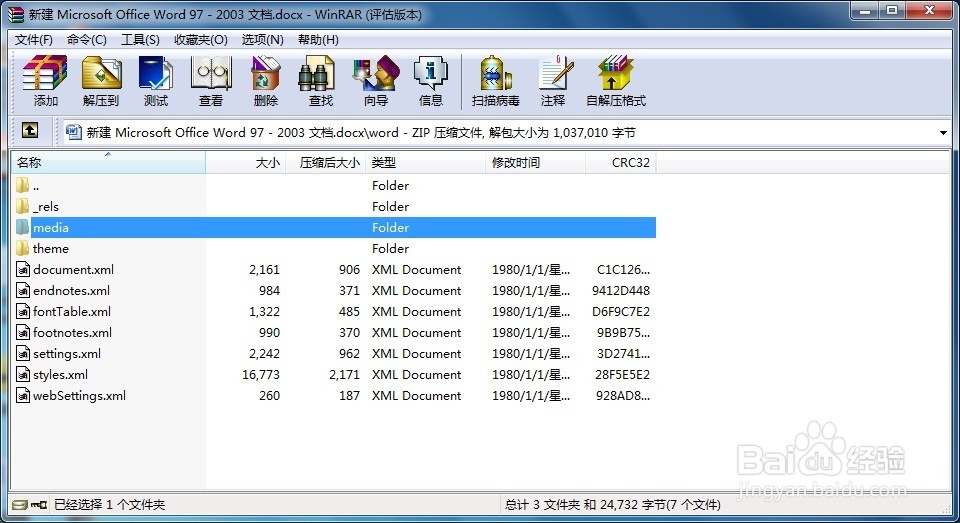The height and width of the screenshot is (523, 960).
Task: Click the styles.xml size value 16,773
Action: click(261, 375)
